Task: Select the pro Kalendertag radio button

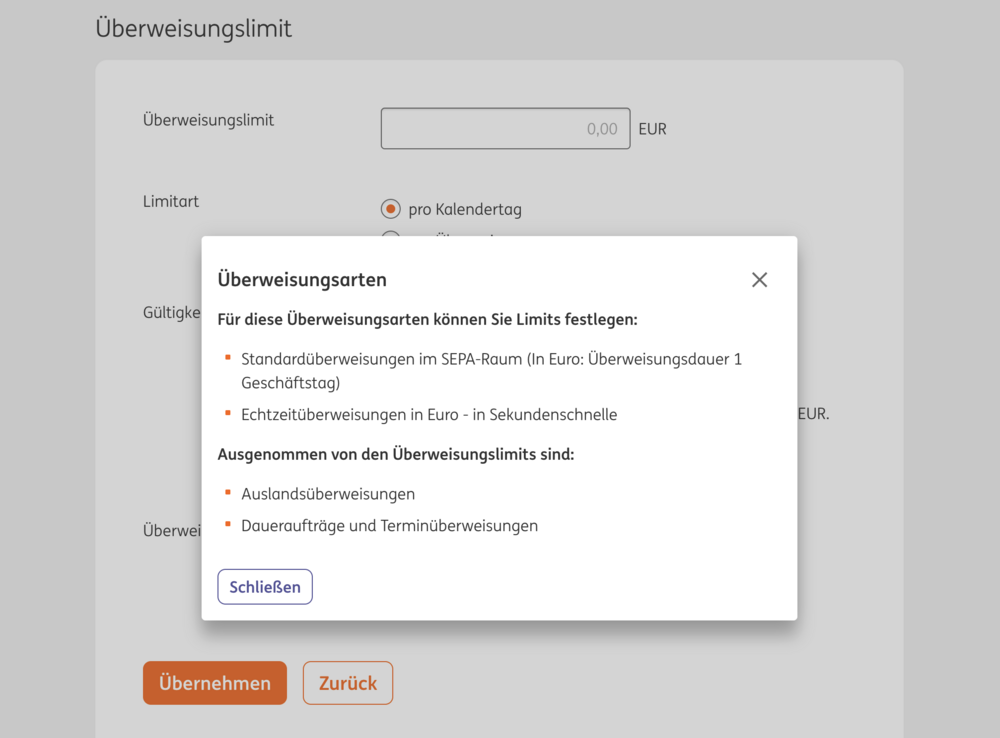Action: (x=391, y=209)
